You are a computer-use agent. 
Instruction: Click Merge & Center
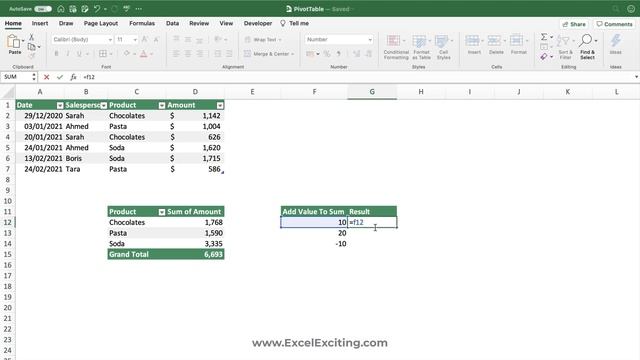point(269,54)
